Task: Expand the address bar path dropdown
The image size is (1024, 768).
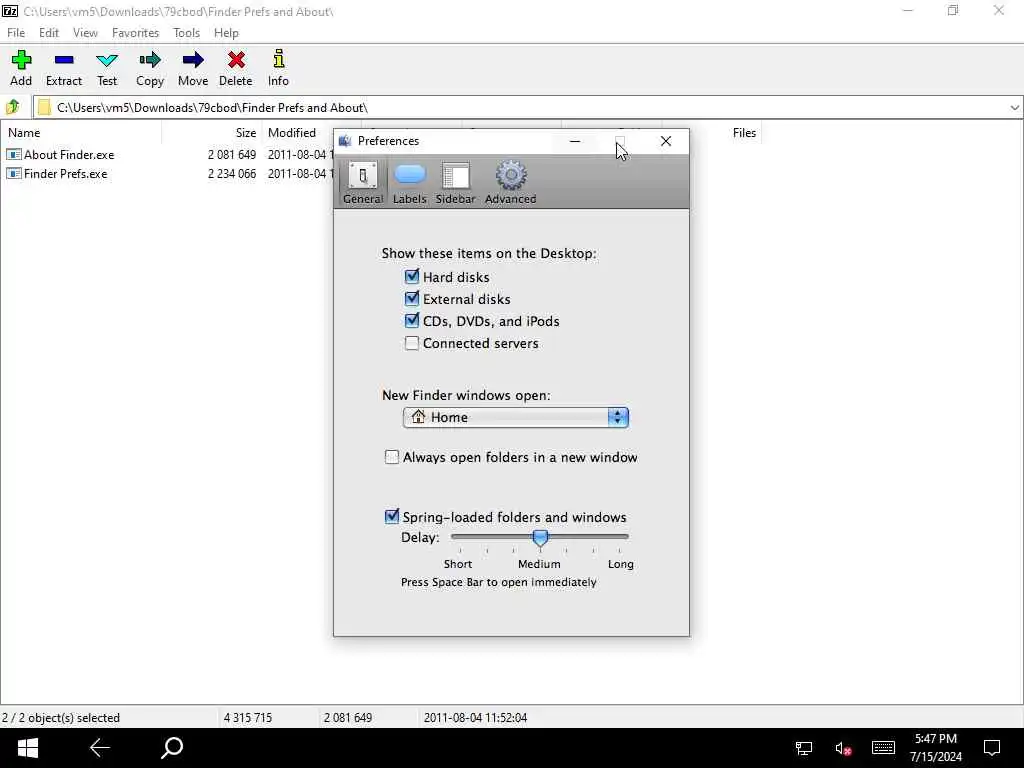Action: click(1014, 108)
